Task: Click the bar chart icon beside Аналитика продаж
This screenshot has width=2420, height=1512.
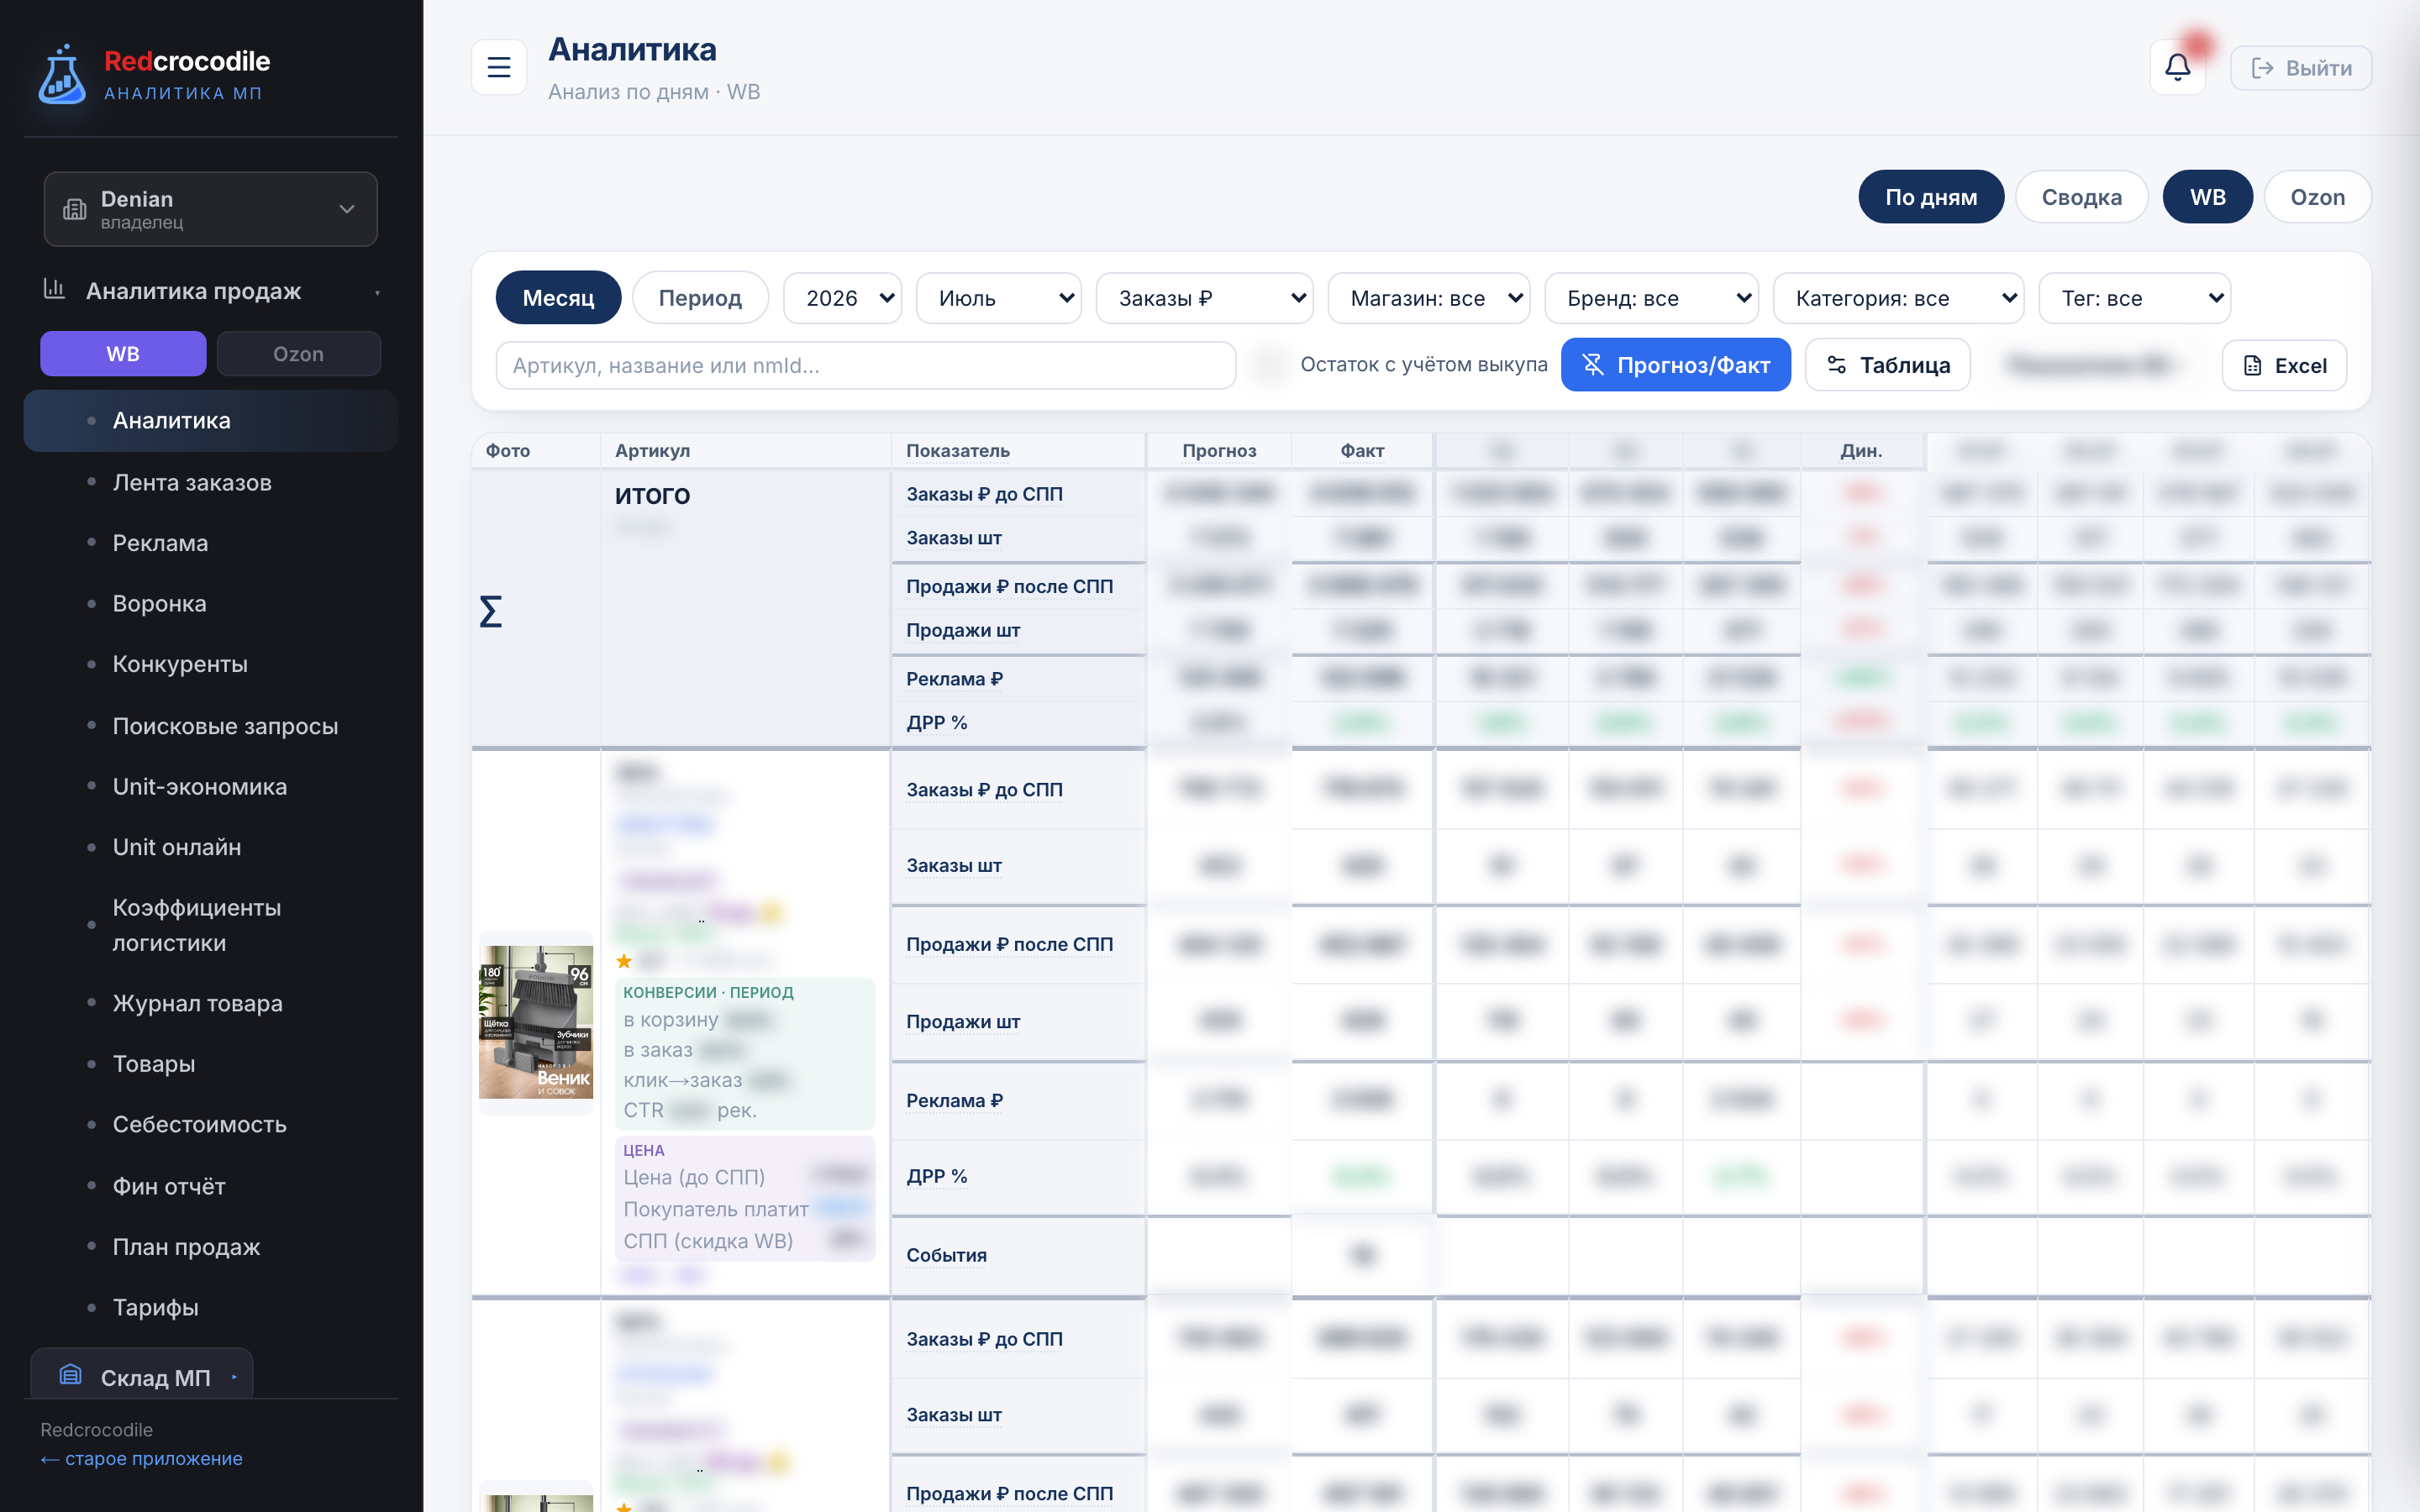Action: [54, 290]
